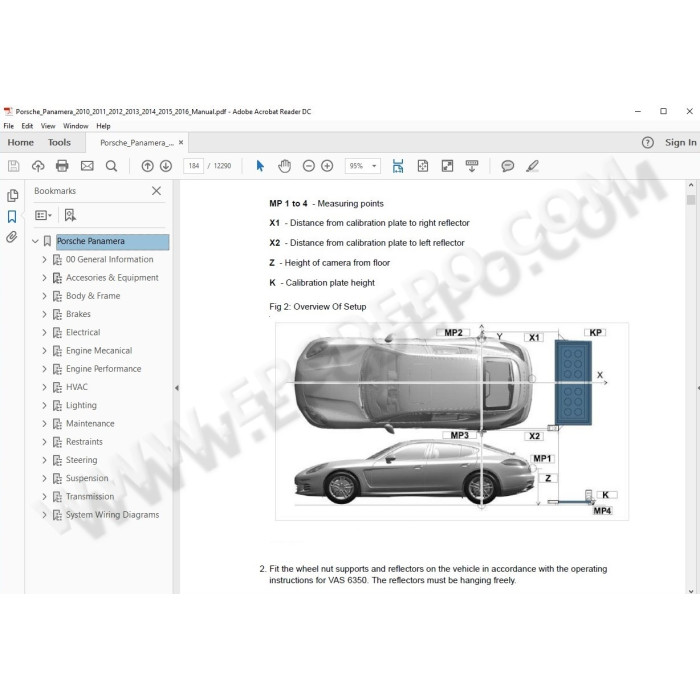The height and width of the screenshot is (700, 700).
Task: Collapse the left navigation pane arrow
Action: tap(177, 388)
